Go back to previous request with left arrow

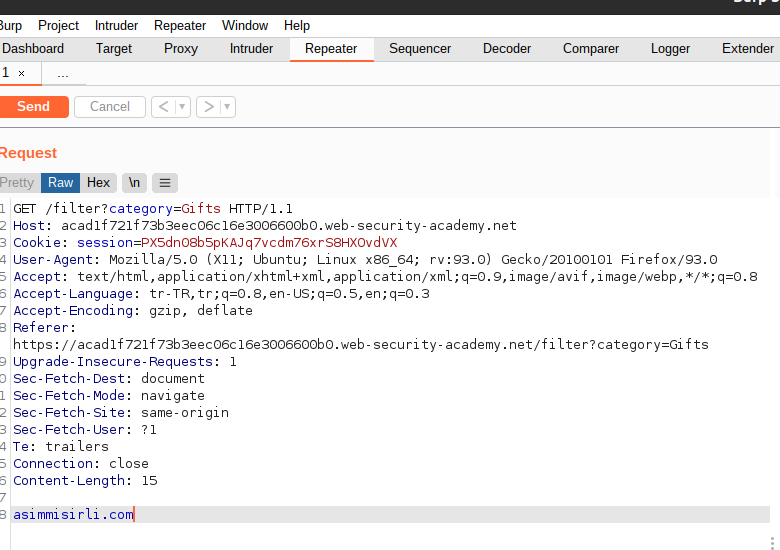pos(163,107)
